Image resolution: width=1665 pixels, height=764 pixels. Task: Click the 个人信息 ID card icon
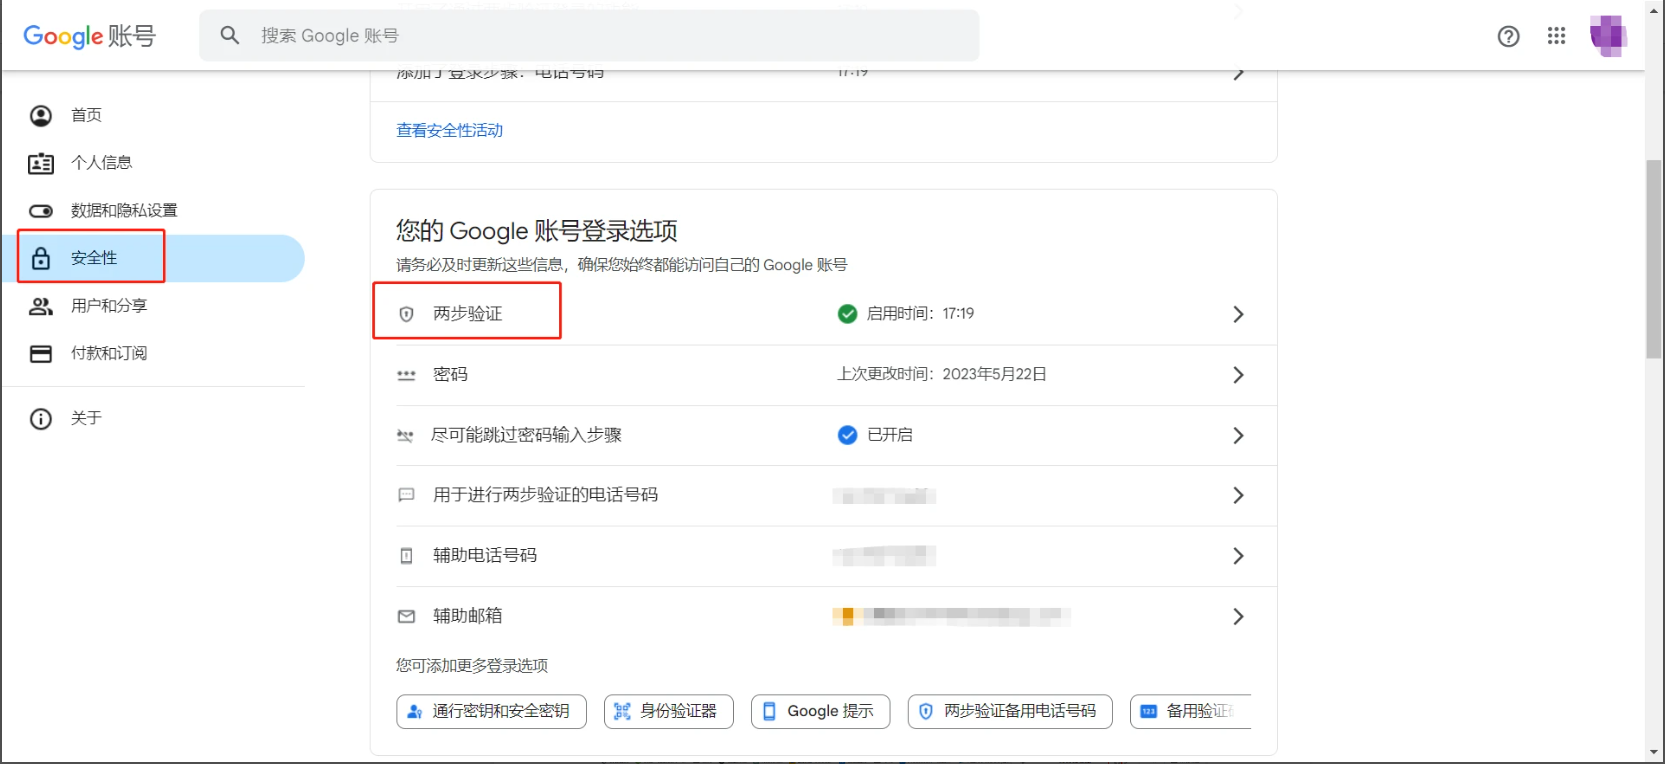(x=41, y=163)
